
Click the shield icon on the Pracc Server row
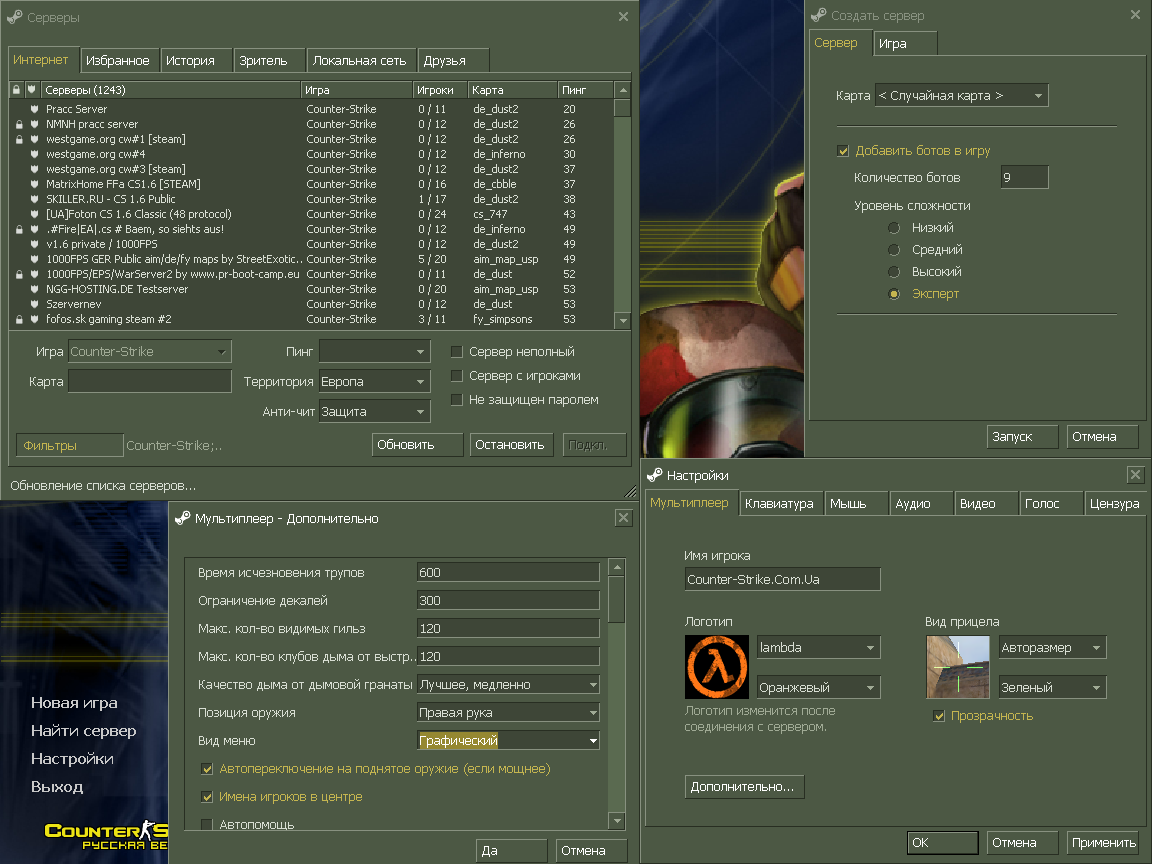point(35,109)
